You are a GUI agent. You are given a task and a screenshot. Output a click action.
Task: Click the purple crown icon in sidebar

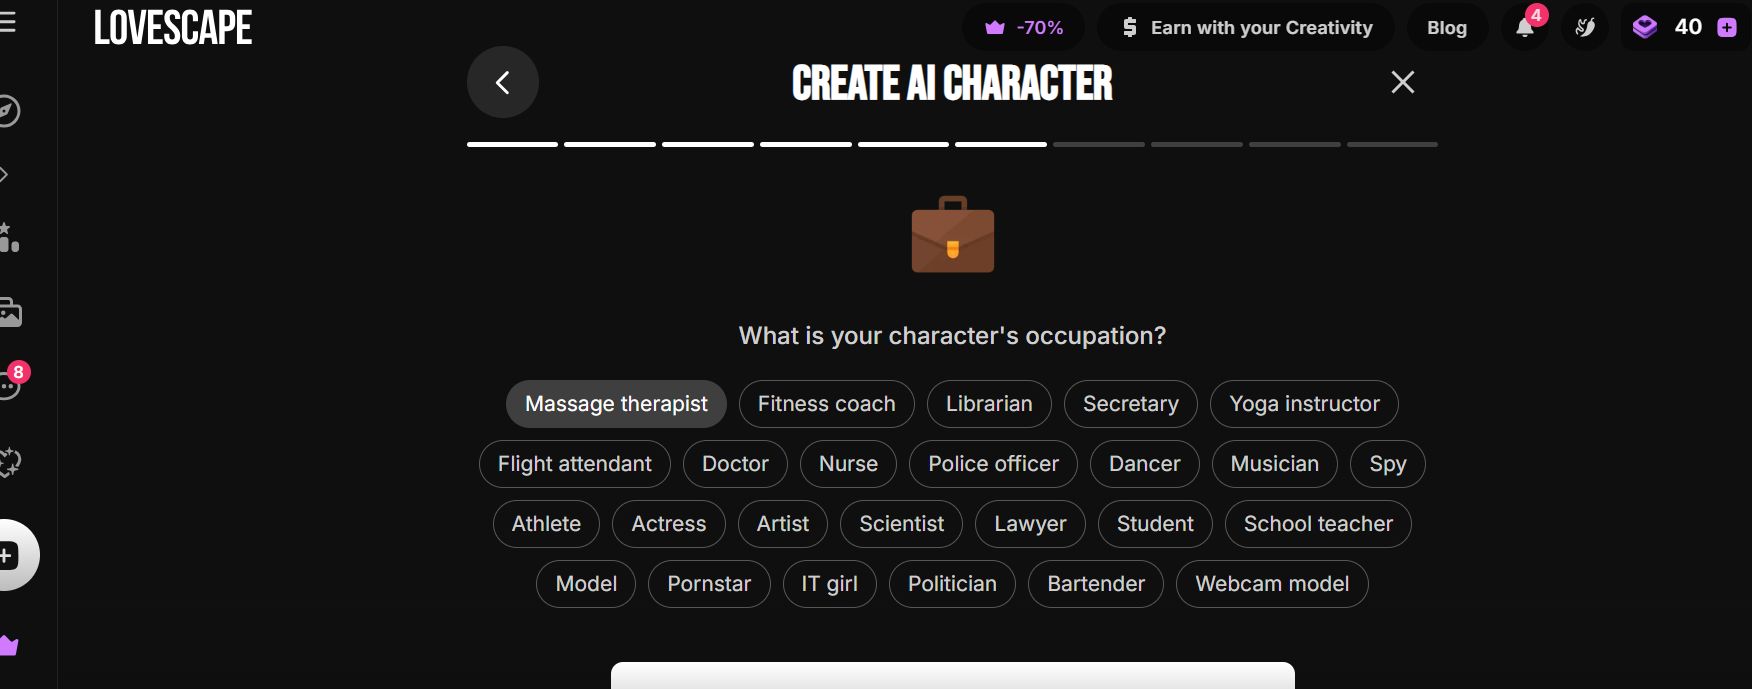click(10, 646)
